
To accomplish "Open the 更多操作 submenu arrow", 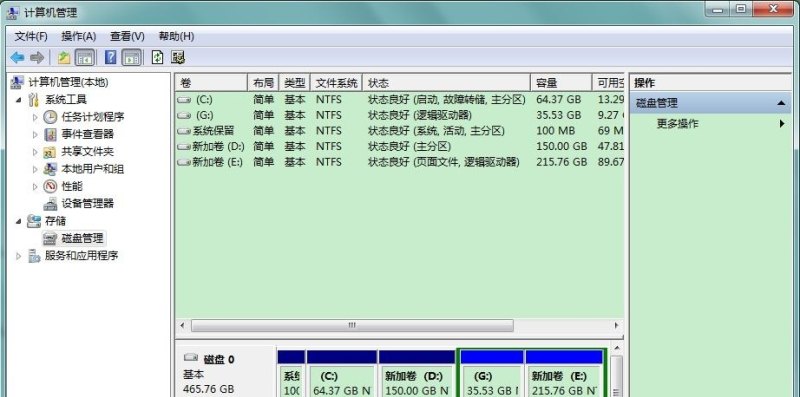I will tap(782, 123).
